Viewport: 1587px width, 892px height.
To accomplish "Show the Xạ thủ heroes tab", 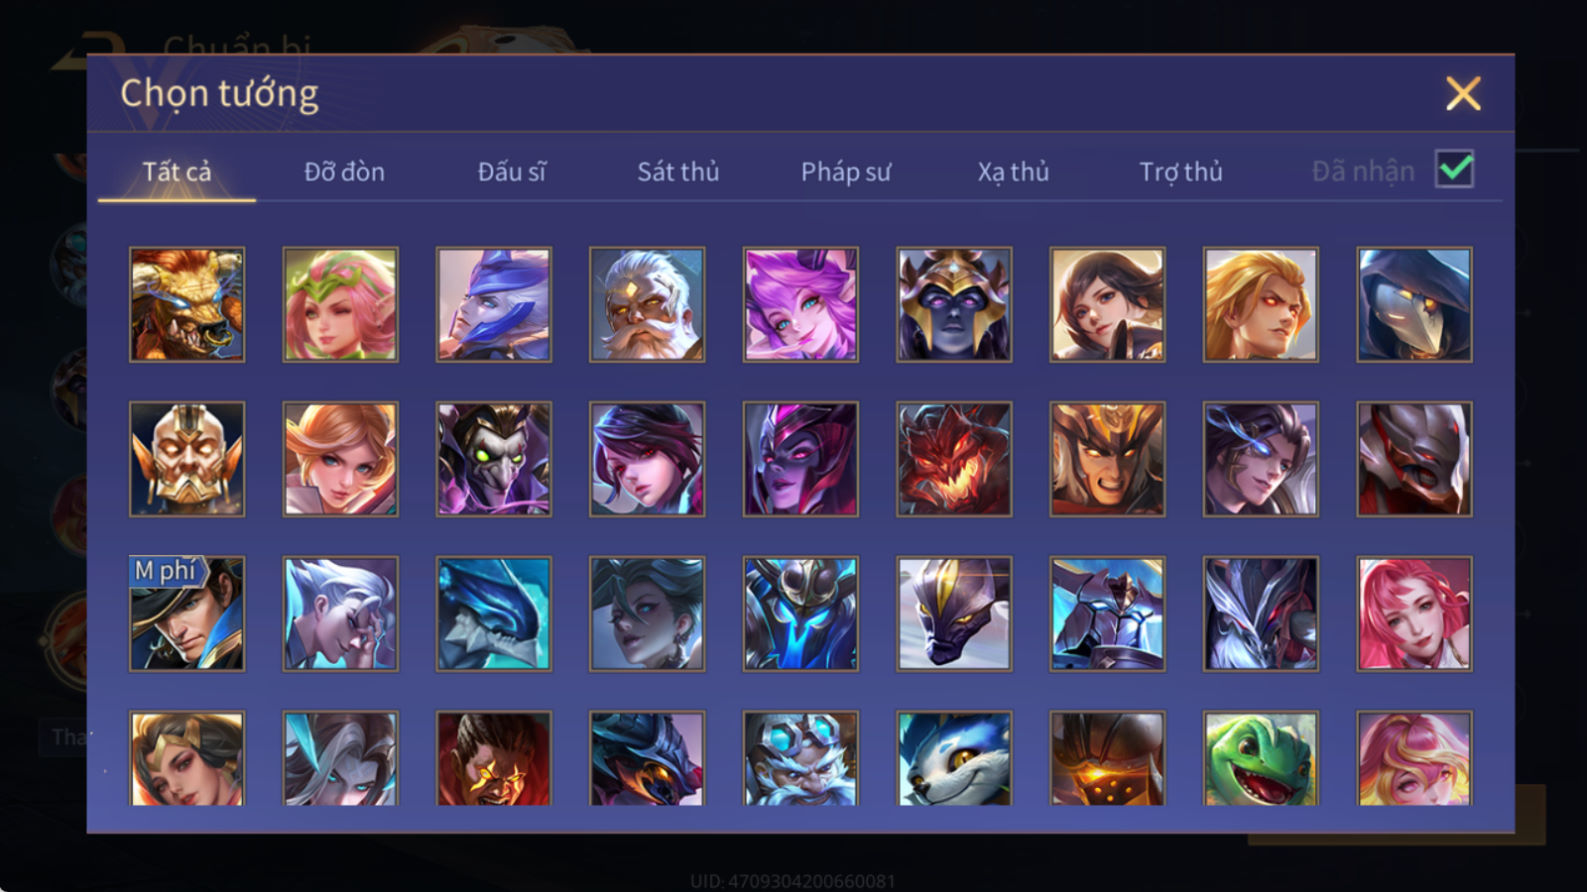I will click(1013, 172).
